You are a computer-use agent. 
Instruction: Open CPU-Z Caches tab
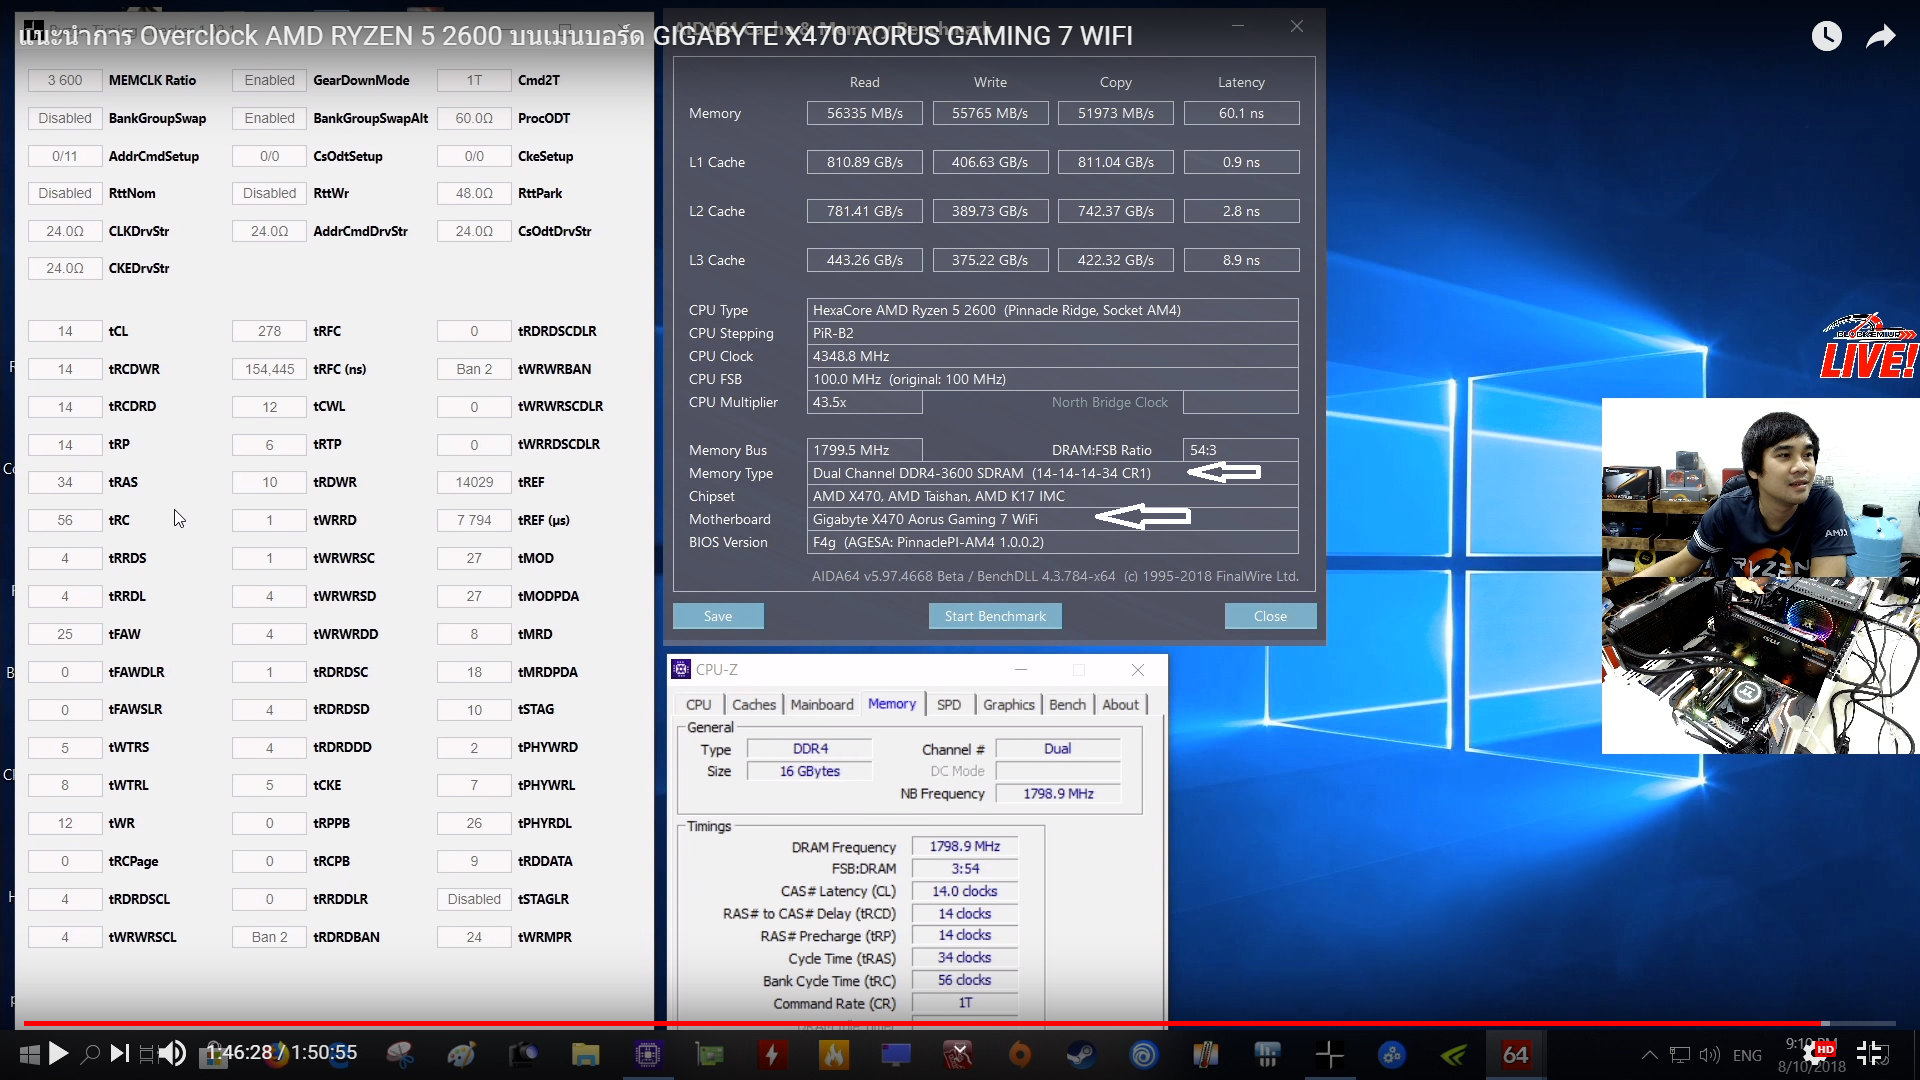[x=753, y=705]
